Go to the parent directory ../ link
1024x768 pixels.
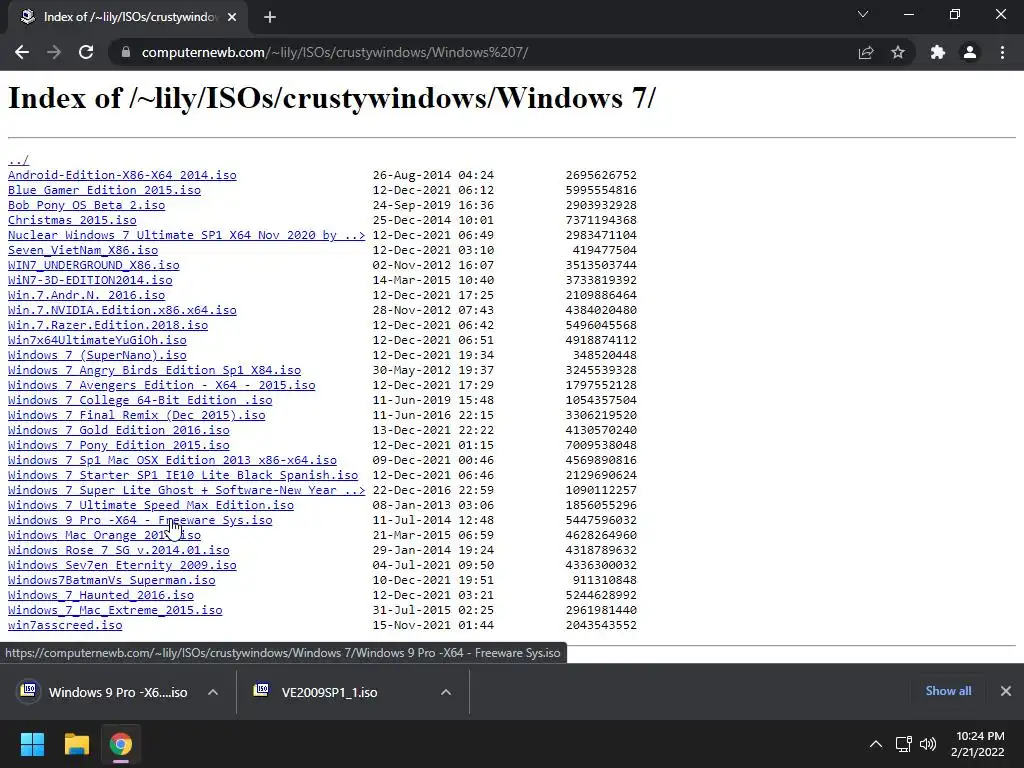point(18,160)
